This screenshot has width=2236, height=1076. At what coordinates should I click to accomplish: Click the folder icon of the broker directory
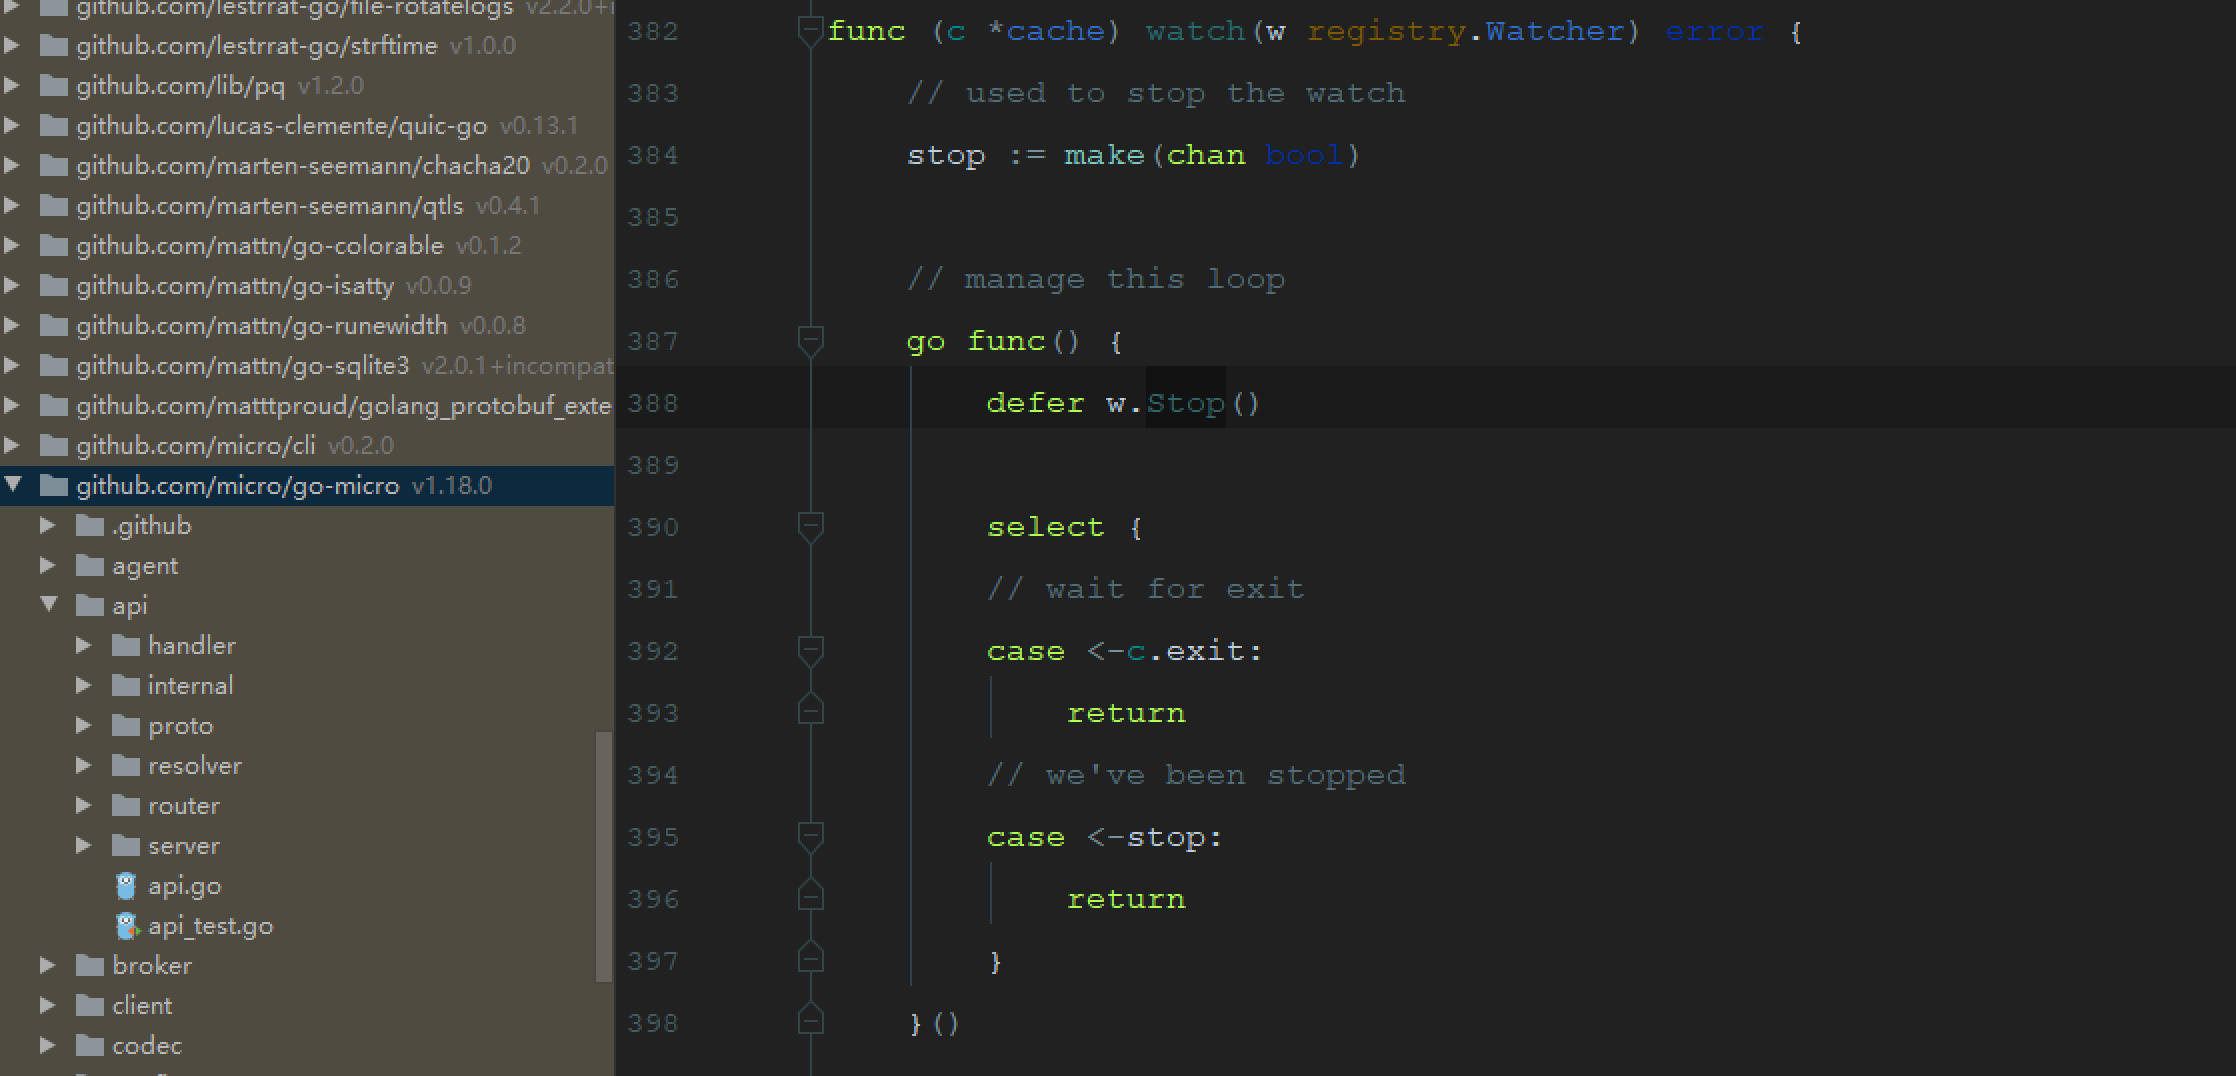point(90,966)
